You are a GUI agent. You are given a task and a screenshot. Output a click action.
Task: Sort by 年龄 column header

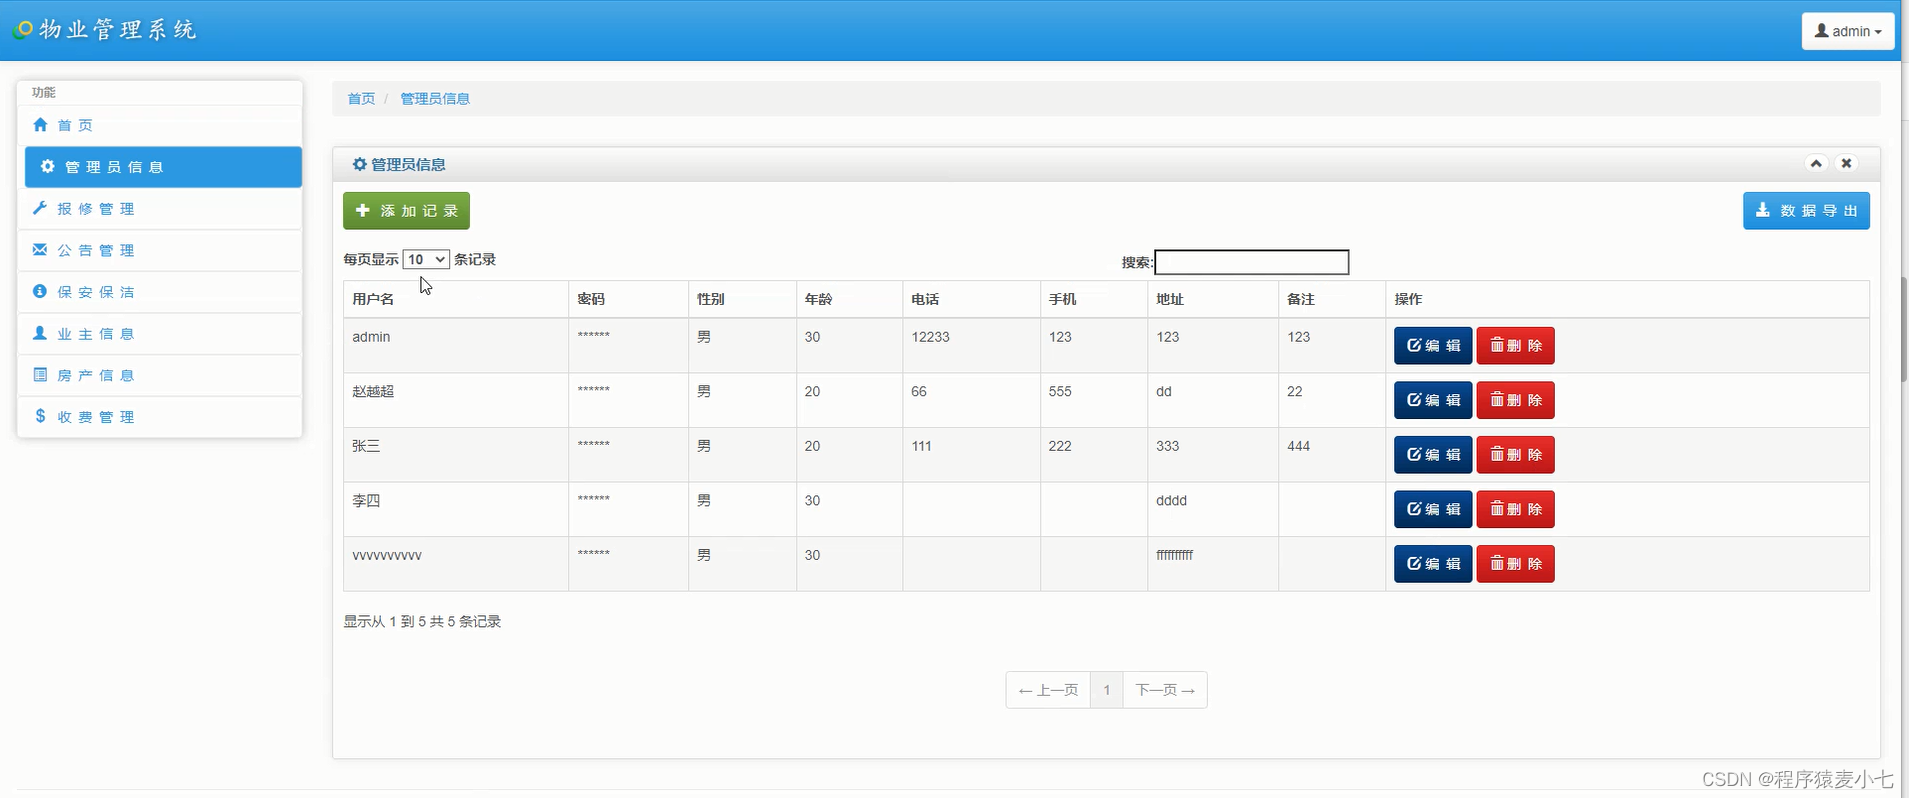(x=849, y=299)
